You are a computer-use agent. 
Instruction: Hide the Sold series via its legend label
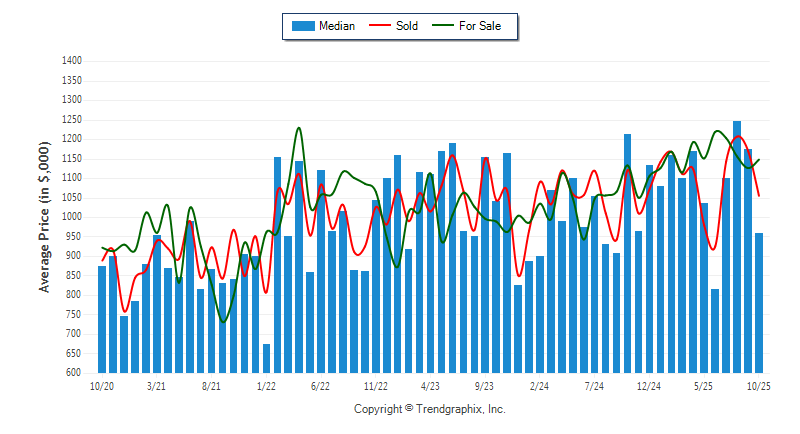[x=407, y=26]
